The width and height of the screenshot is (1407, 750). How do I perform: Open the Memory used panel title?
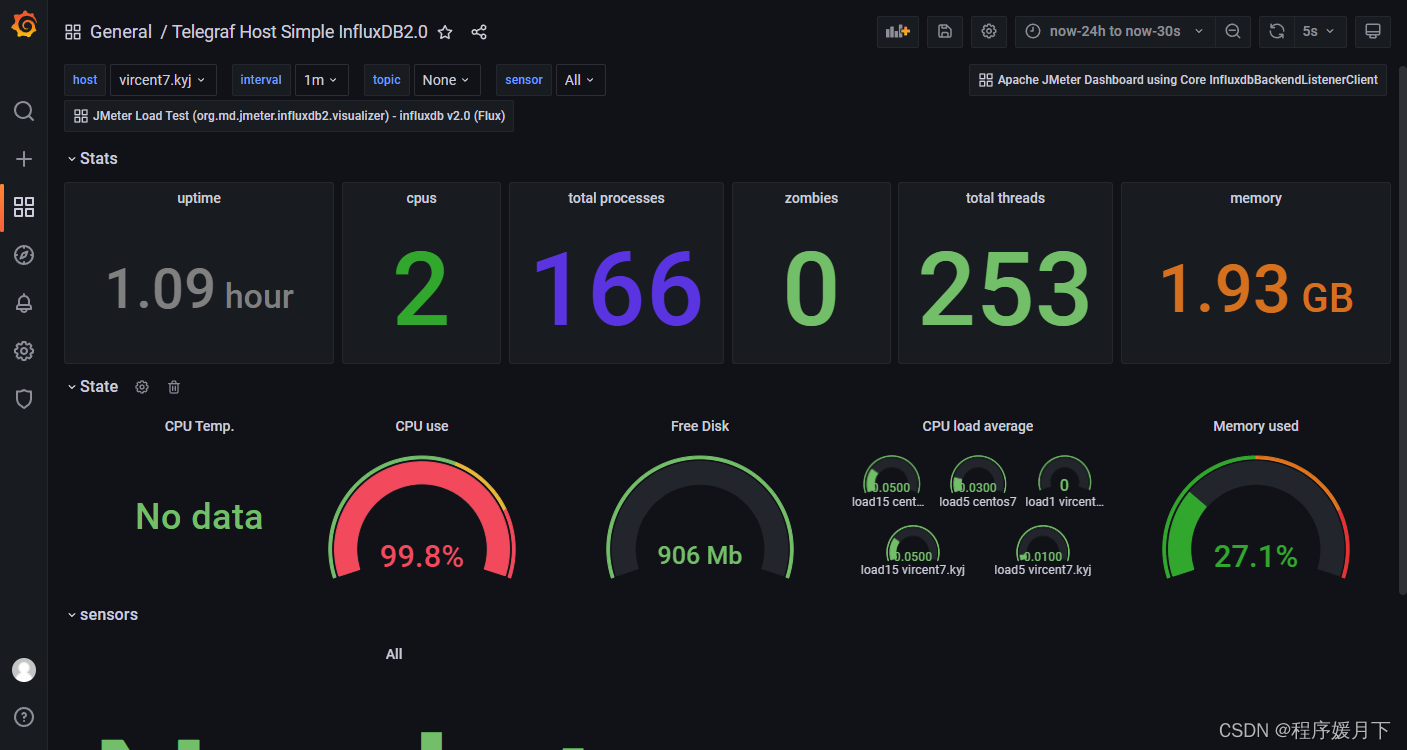tap(1256, 426)
